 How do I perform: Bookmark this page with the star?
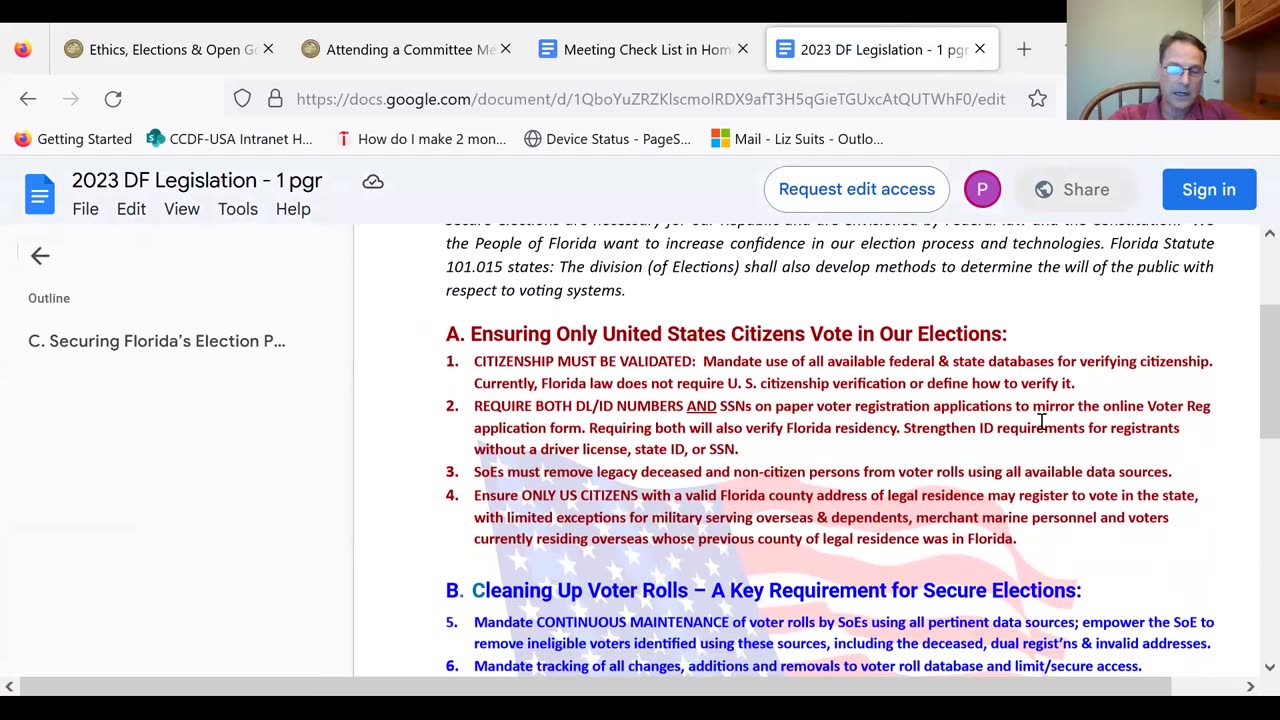pyautogui.click(x=1037, y=99)
